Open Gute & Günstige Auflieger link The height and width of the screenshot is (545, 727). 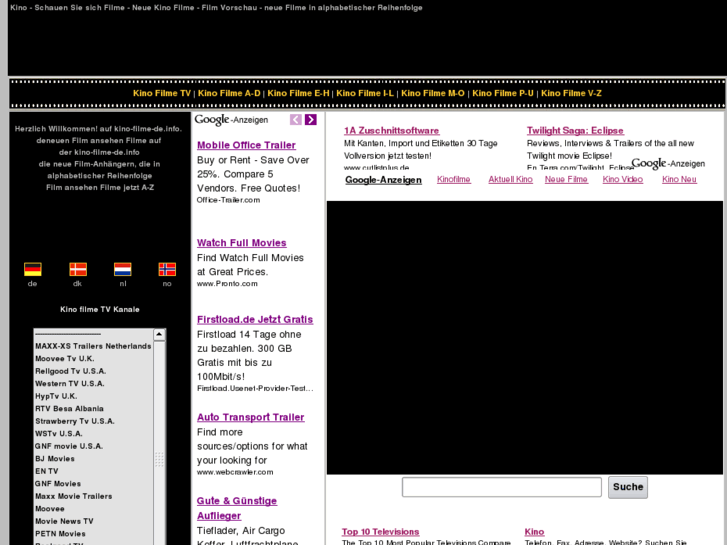237,508
